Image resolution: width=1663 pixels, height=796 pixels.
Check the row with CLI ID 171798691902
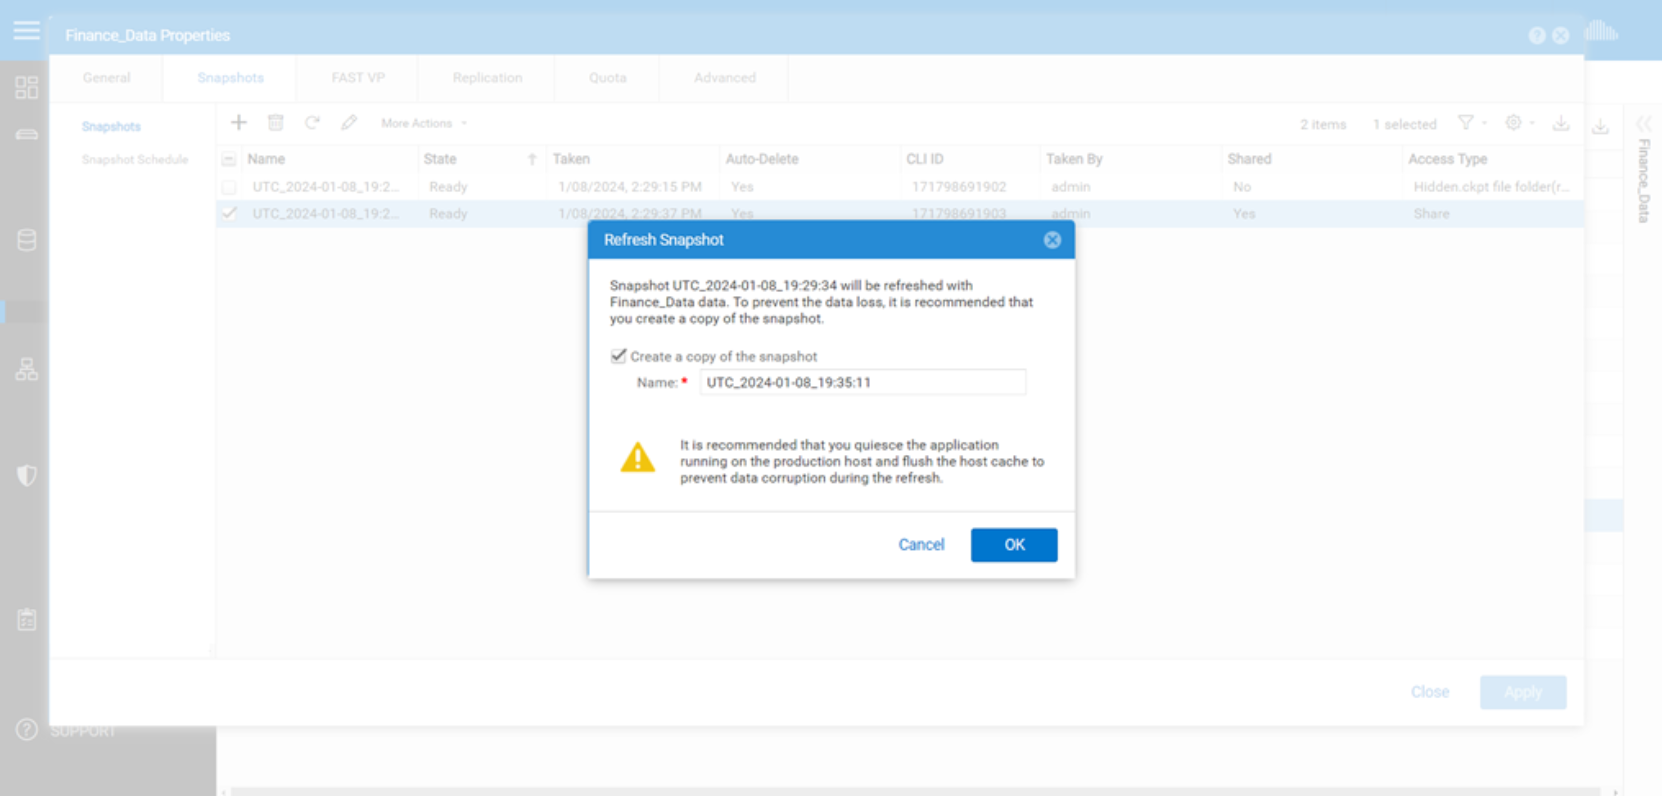229,187
